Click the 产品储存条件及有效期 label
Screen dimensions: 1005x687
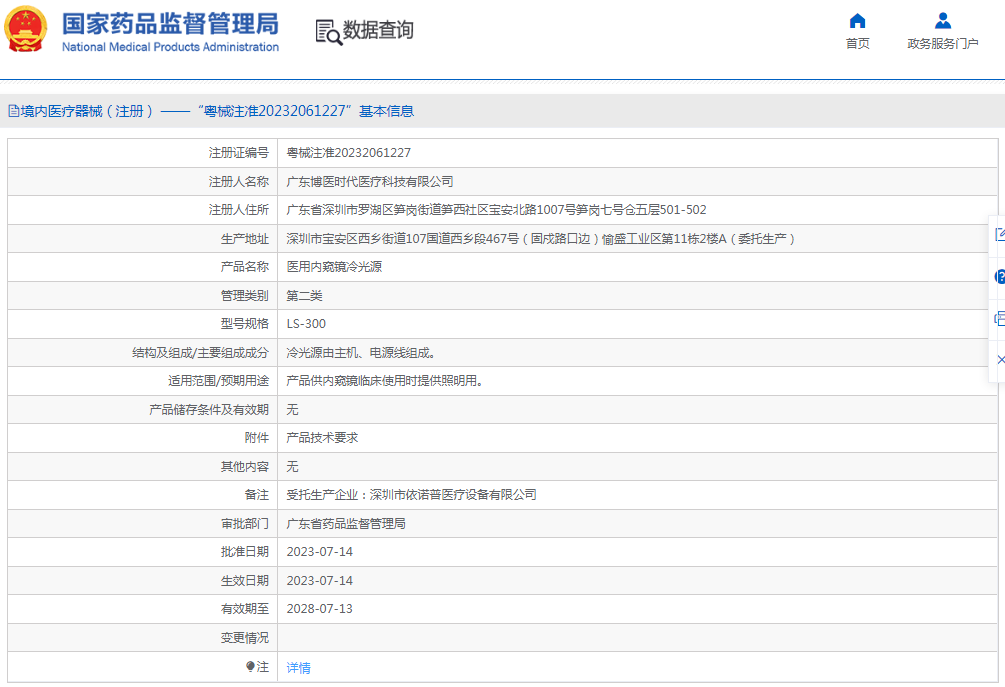point(209,410)
